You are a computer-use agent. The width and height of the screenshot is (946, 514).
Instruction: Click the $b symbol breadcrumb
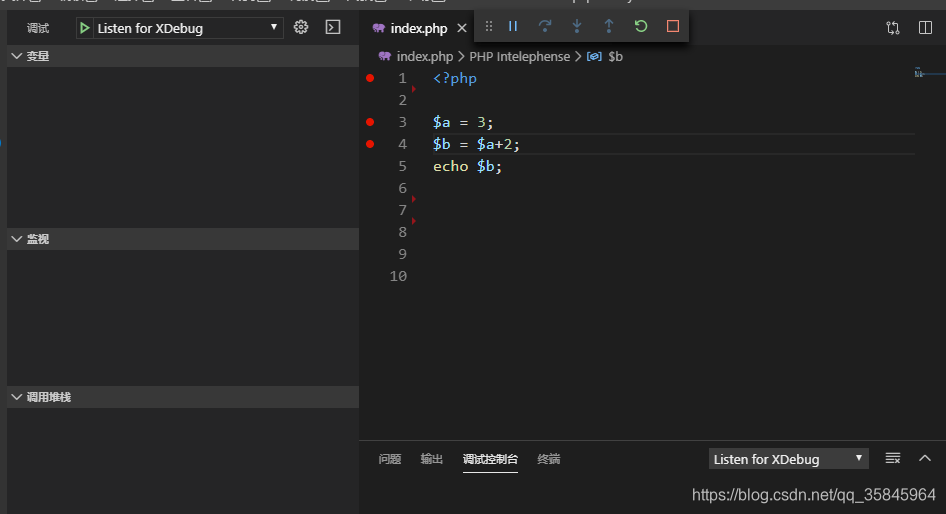pyautogui.click(x=615, y=56)
